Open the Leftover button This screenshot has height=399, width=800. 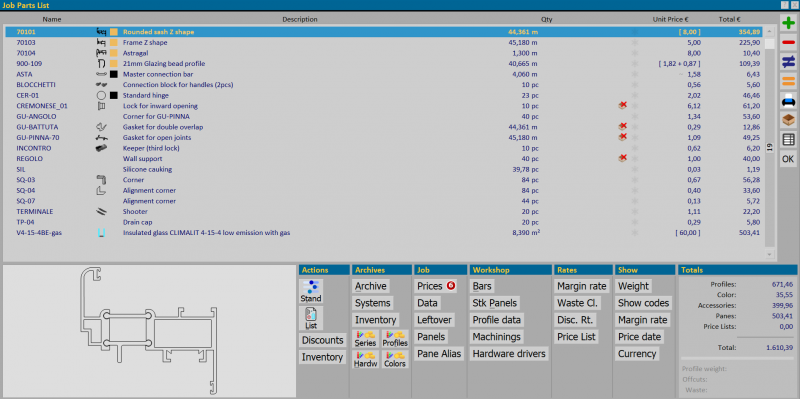click(434, 320)
